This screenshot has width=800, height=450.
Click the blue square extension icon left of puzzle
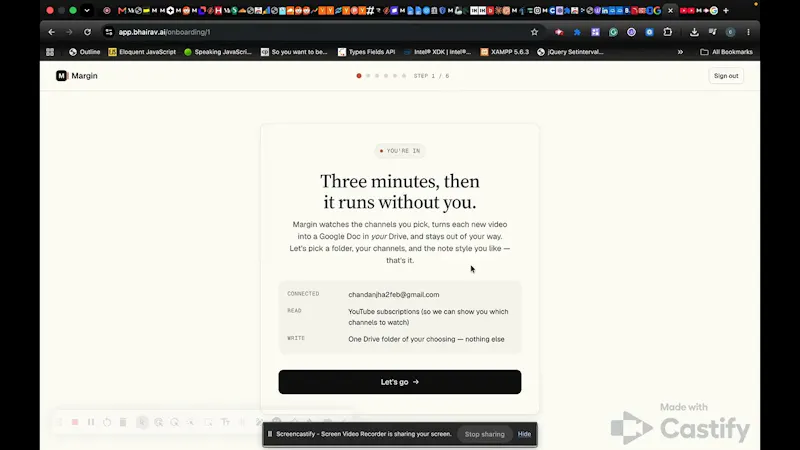pyautogui.click(x=649, y=32)
